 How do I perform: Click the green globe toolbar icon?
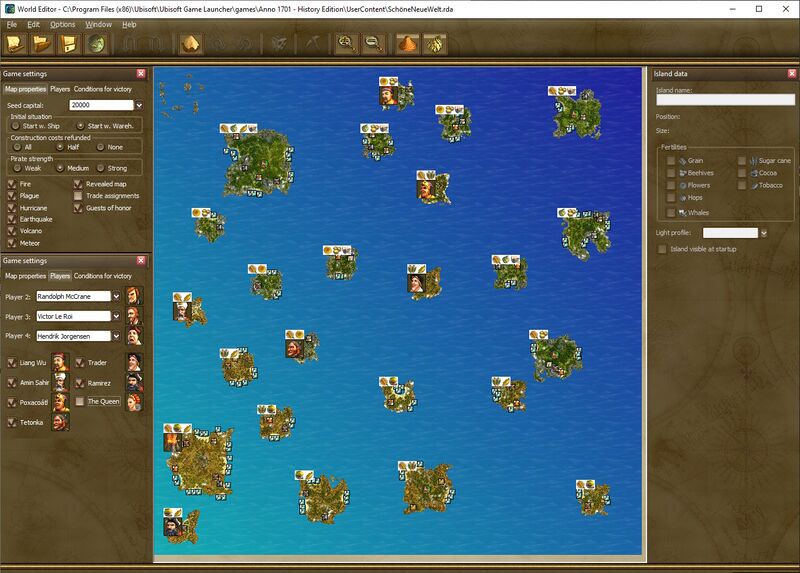tap(96, 44)
